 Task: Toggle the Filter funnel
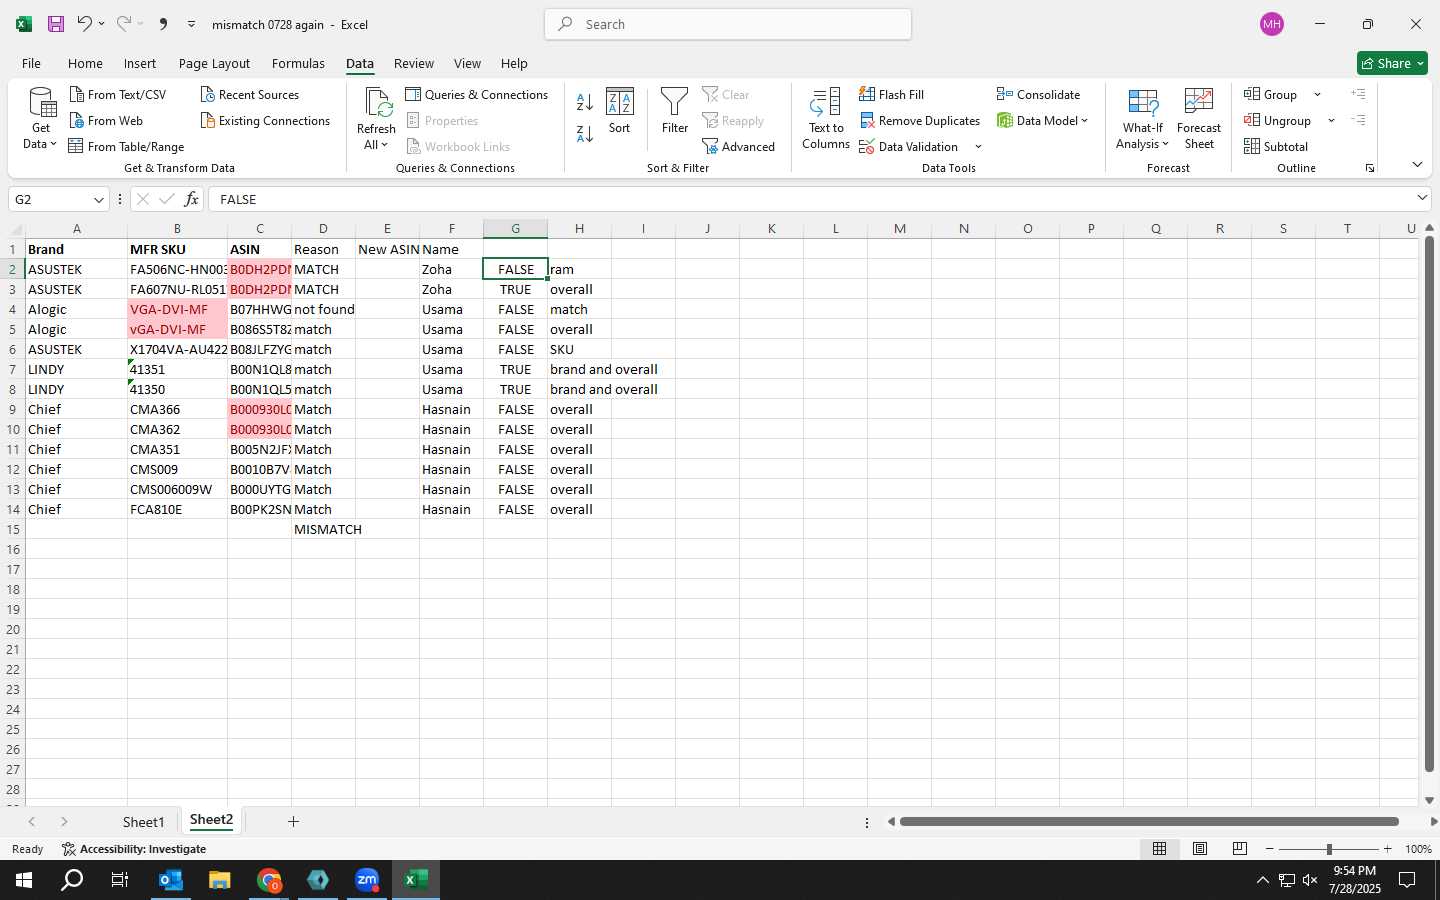coord(675,111)
